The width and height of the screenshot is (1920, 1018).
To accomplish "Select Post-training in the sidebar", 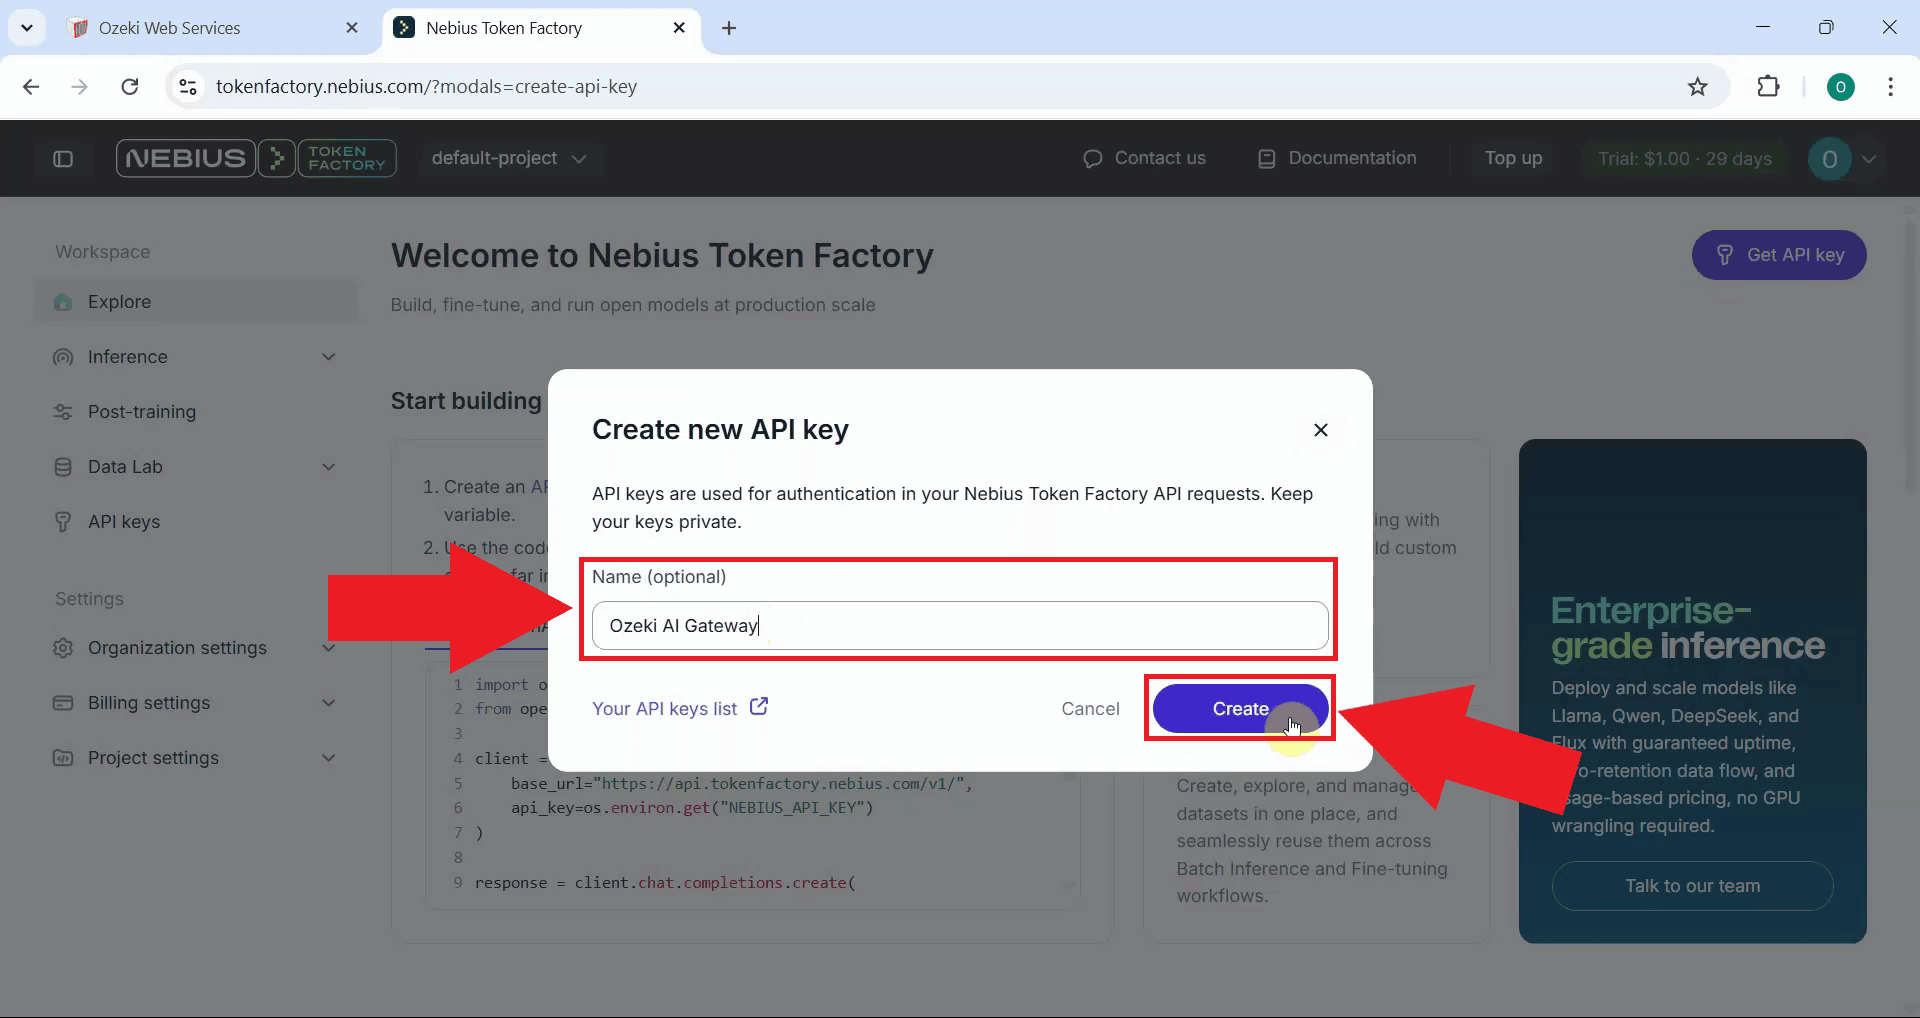I will coord(141,411).
